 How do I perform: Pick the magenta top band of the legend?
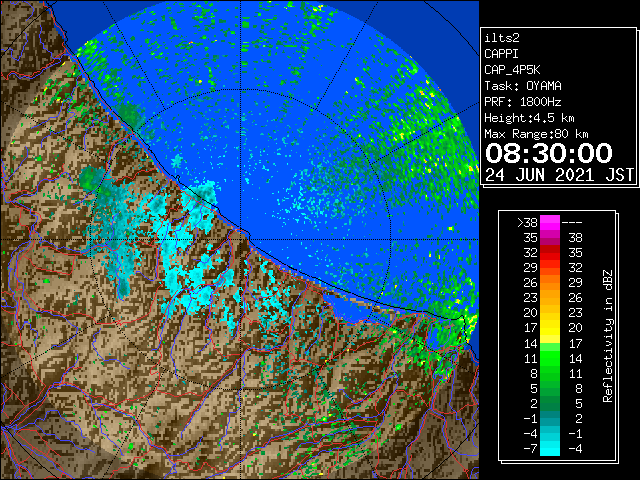click(550, 222)
